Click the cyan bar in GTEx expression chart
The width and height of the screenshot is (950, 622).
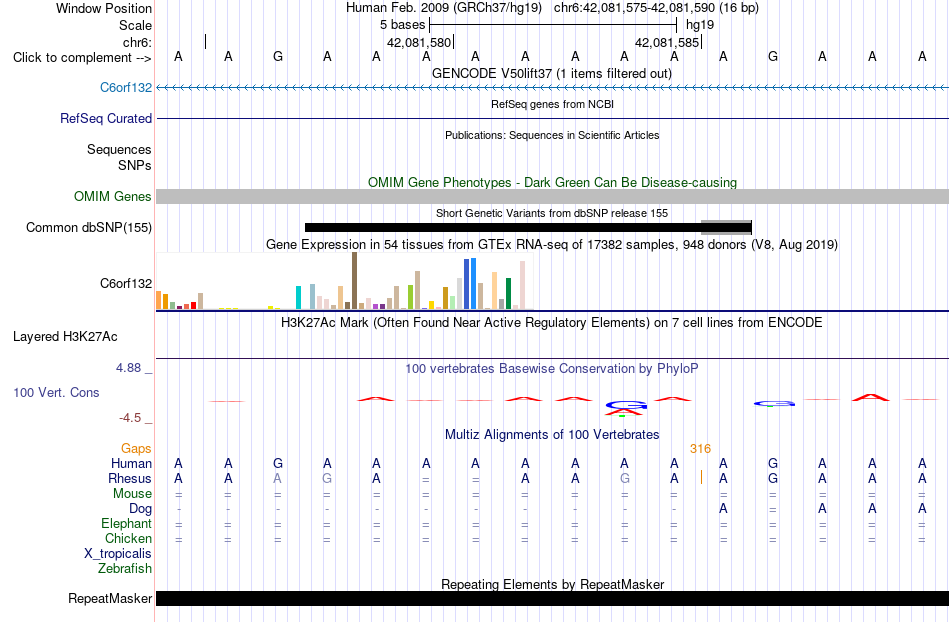[x=298, y=297]
